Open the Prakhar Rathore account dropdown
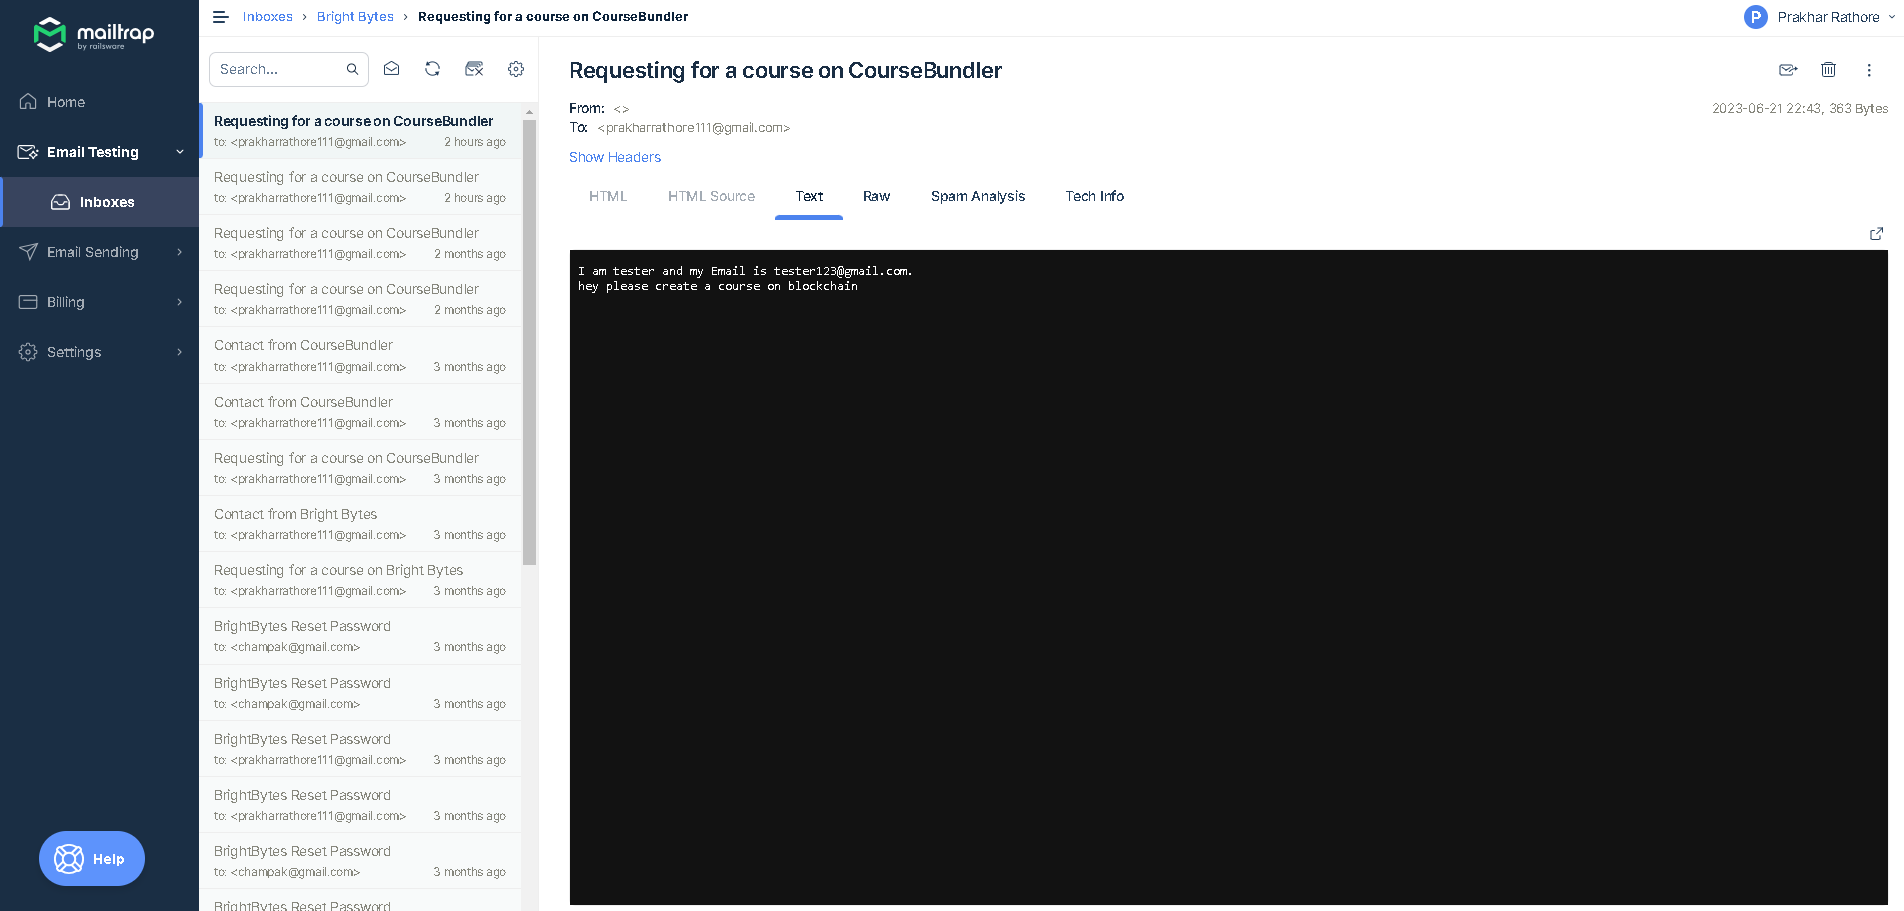Image resolution: width=1904 pixels, height=911 pixels. click(x=1818, y=17)
